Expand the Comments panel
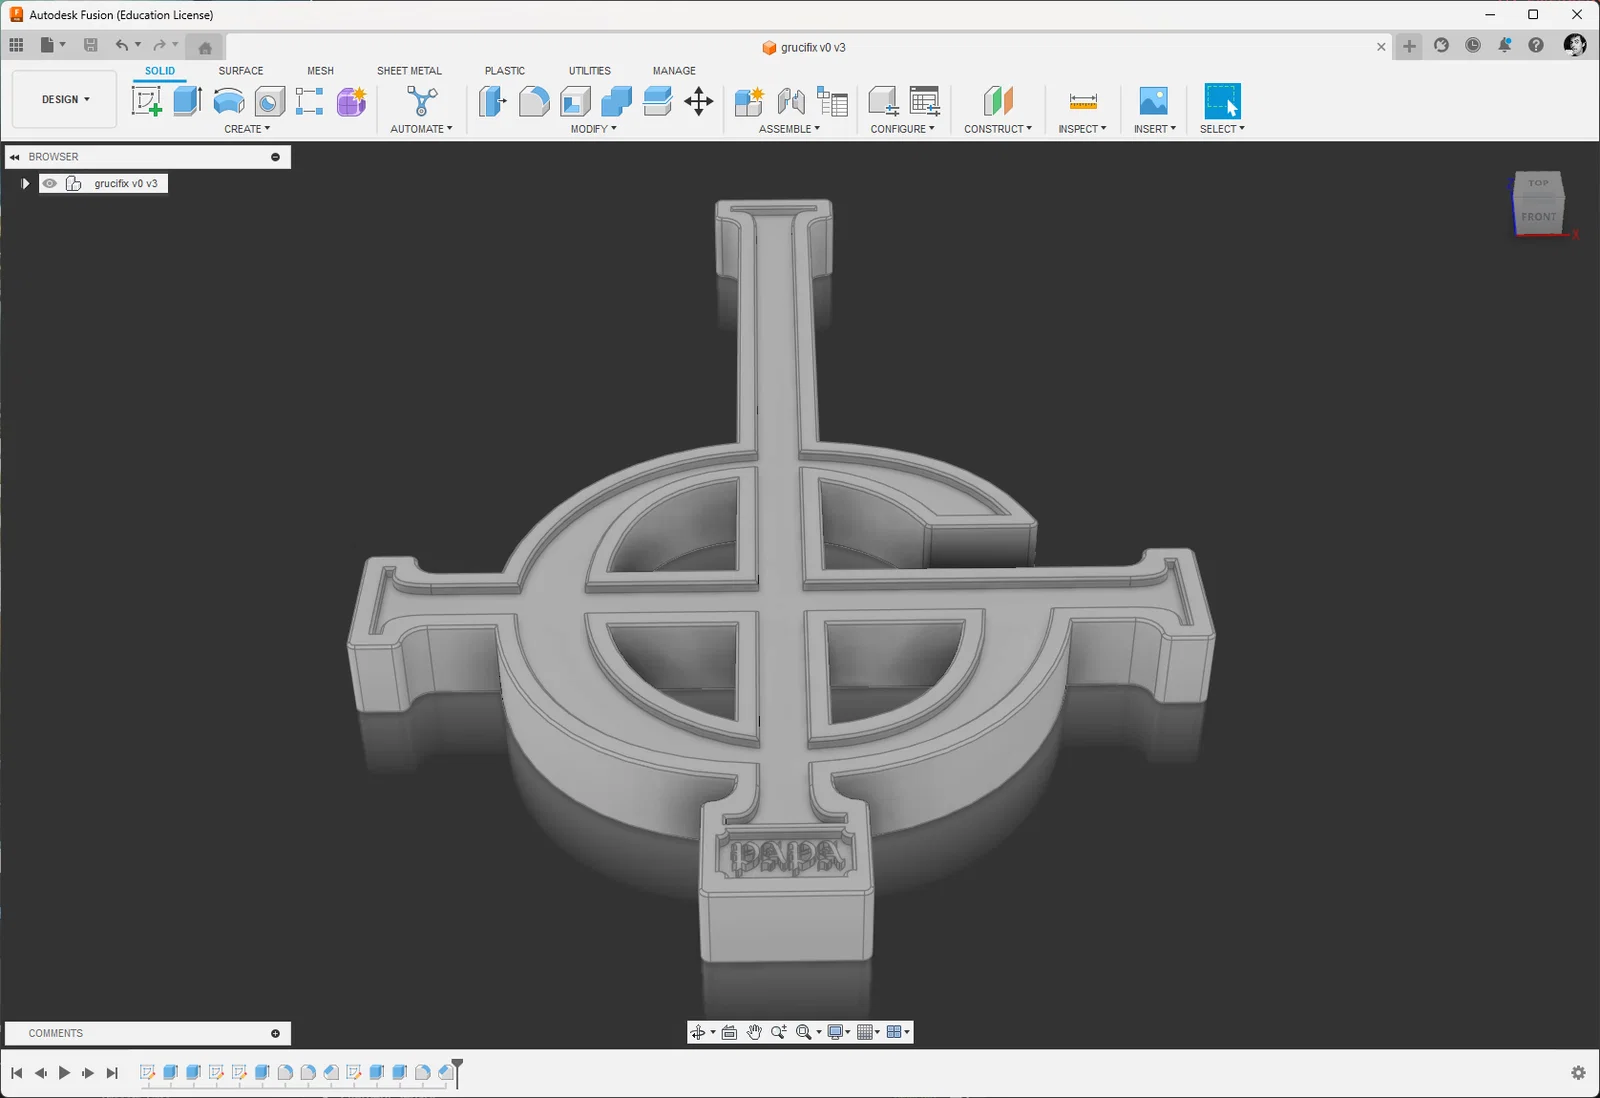1600x1098 pixels. coord(275,1033)
